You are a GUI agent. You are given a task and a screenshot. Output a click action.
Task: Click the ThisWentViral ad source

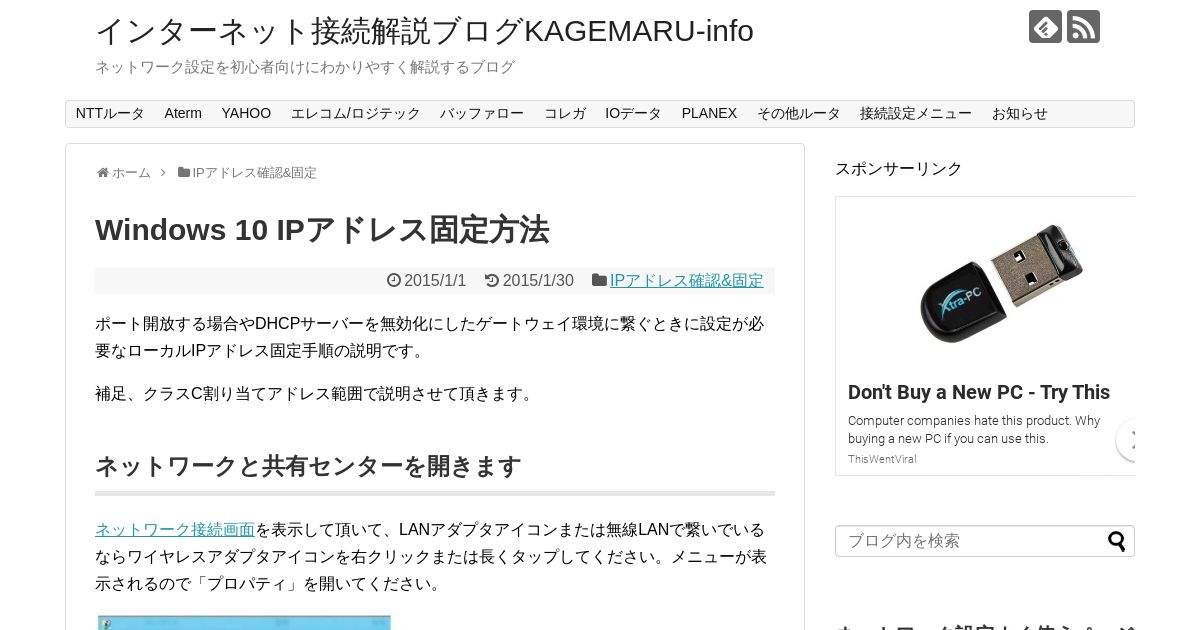pyautogui.click(x=882, y=459)
